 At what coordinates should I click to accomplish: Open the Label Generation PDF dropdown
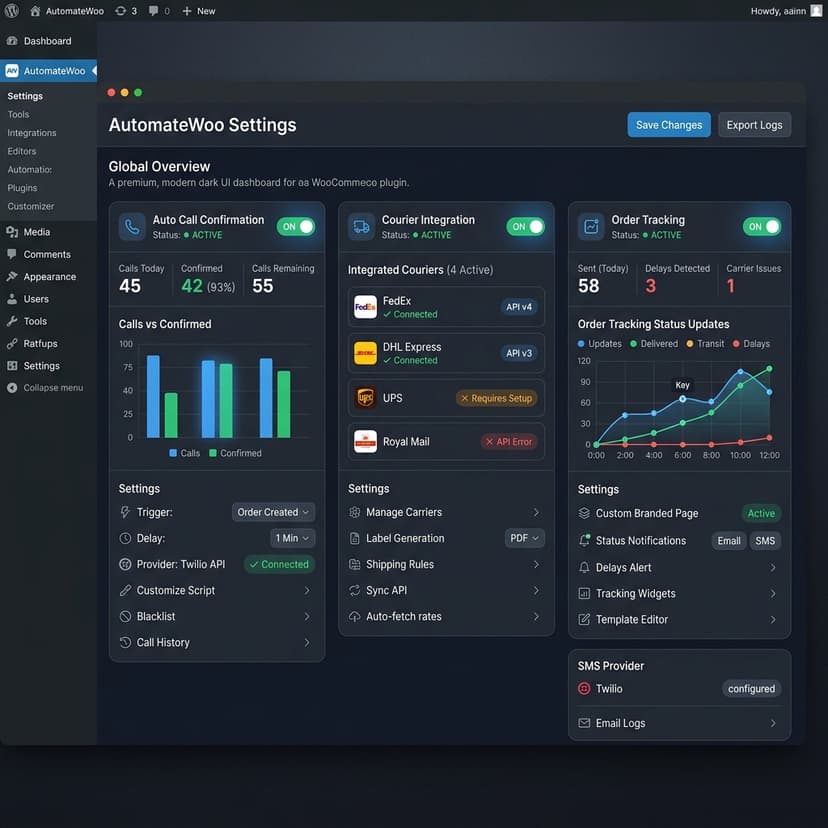point(524,538)
